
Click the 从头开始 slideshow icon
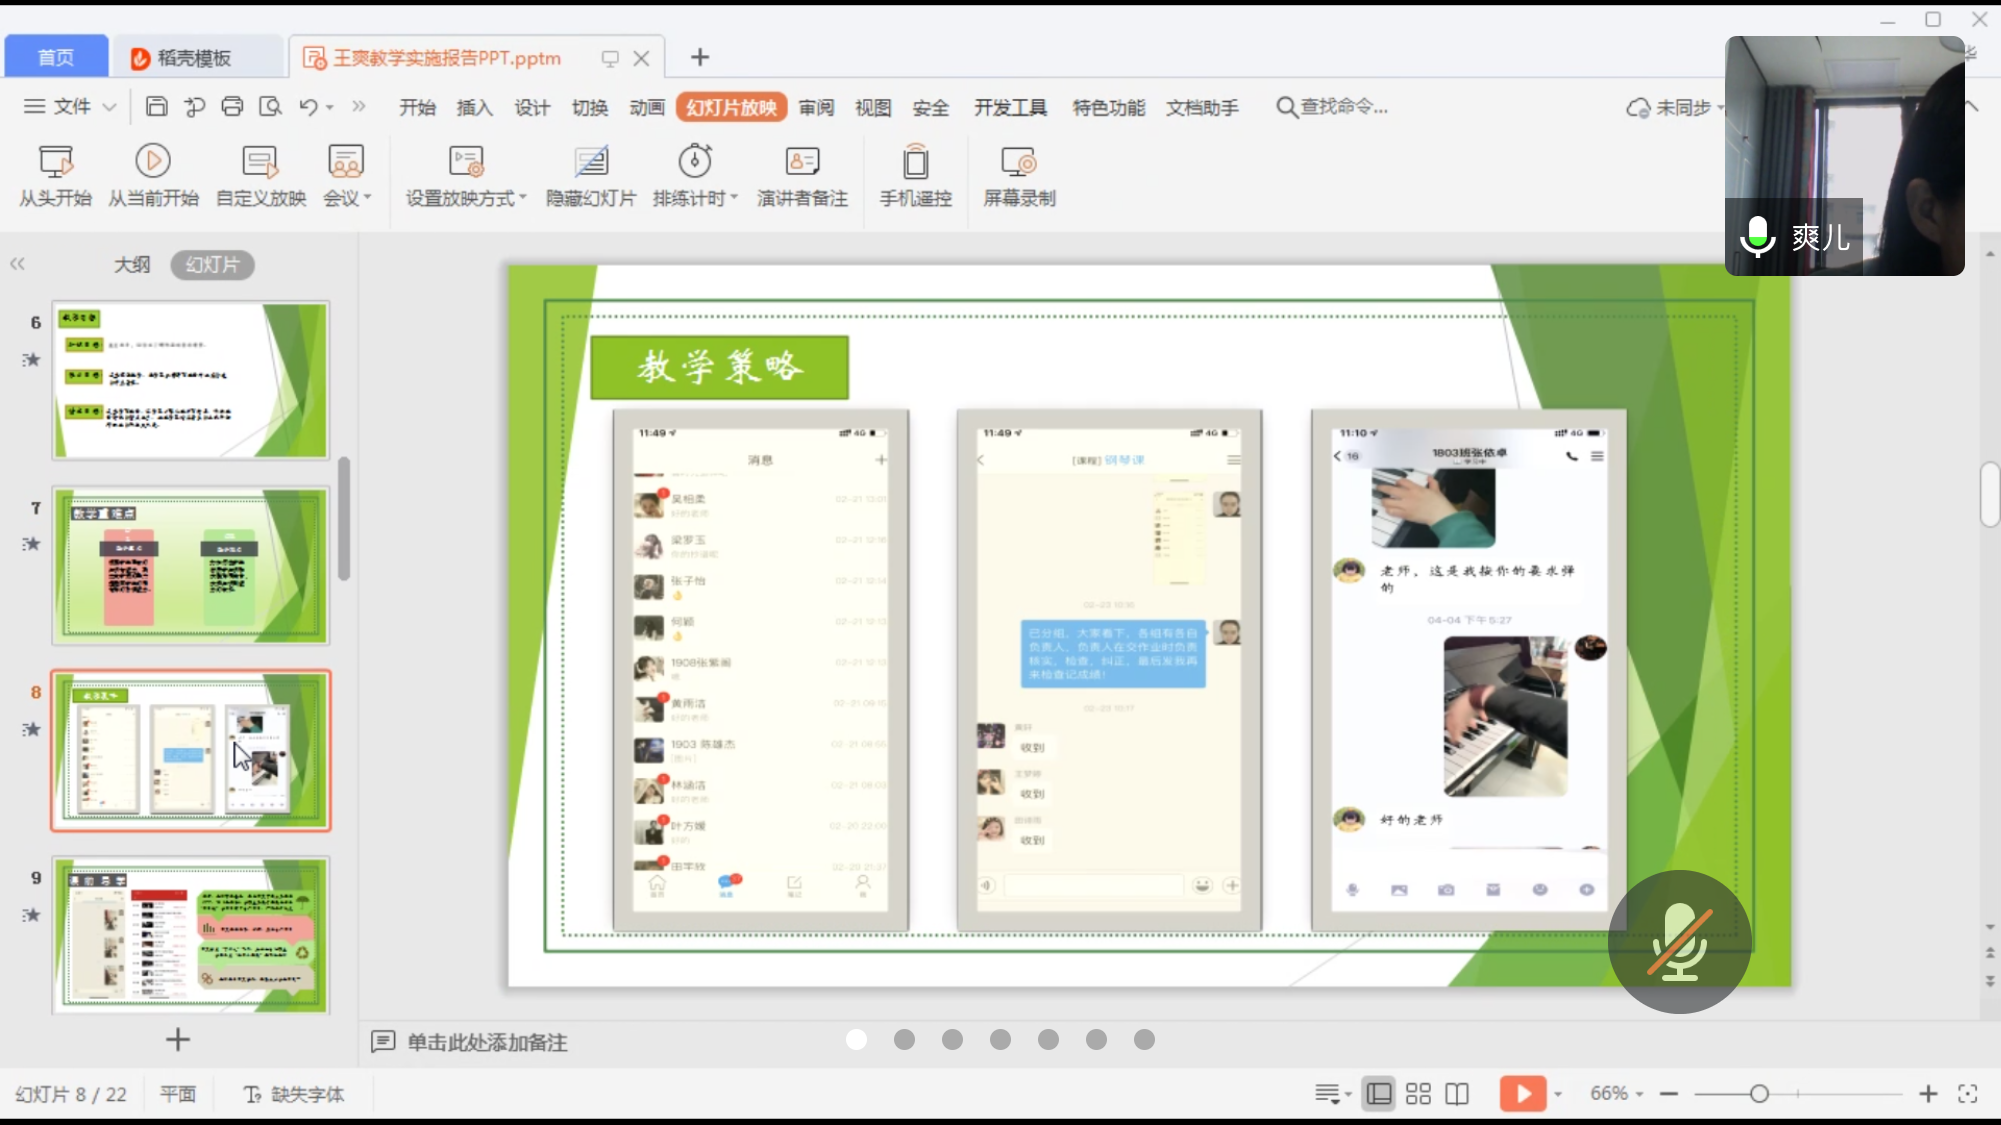55,162
